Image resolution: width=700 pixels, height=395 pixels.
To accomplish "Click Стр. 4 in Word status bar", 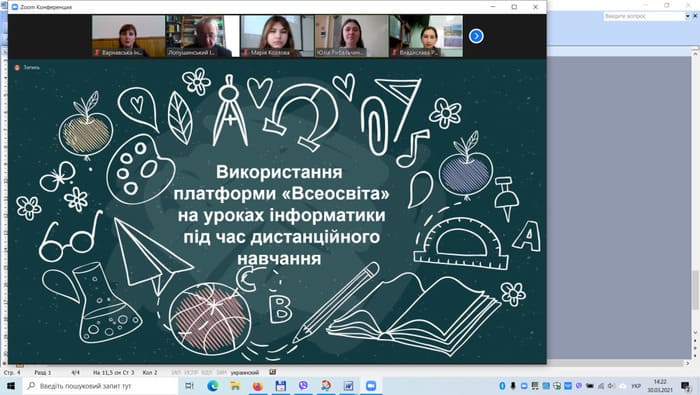I will point(12,372).
